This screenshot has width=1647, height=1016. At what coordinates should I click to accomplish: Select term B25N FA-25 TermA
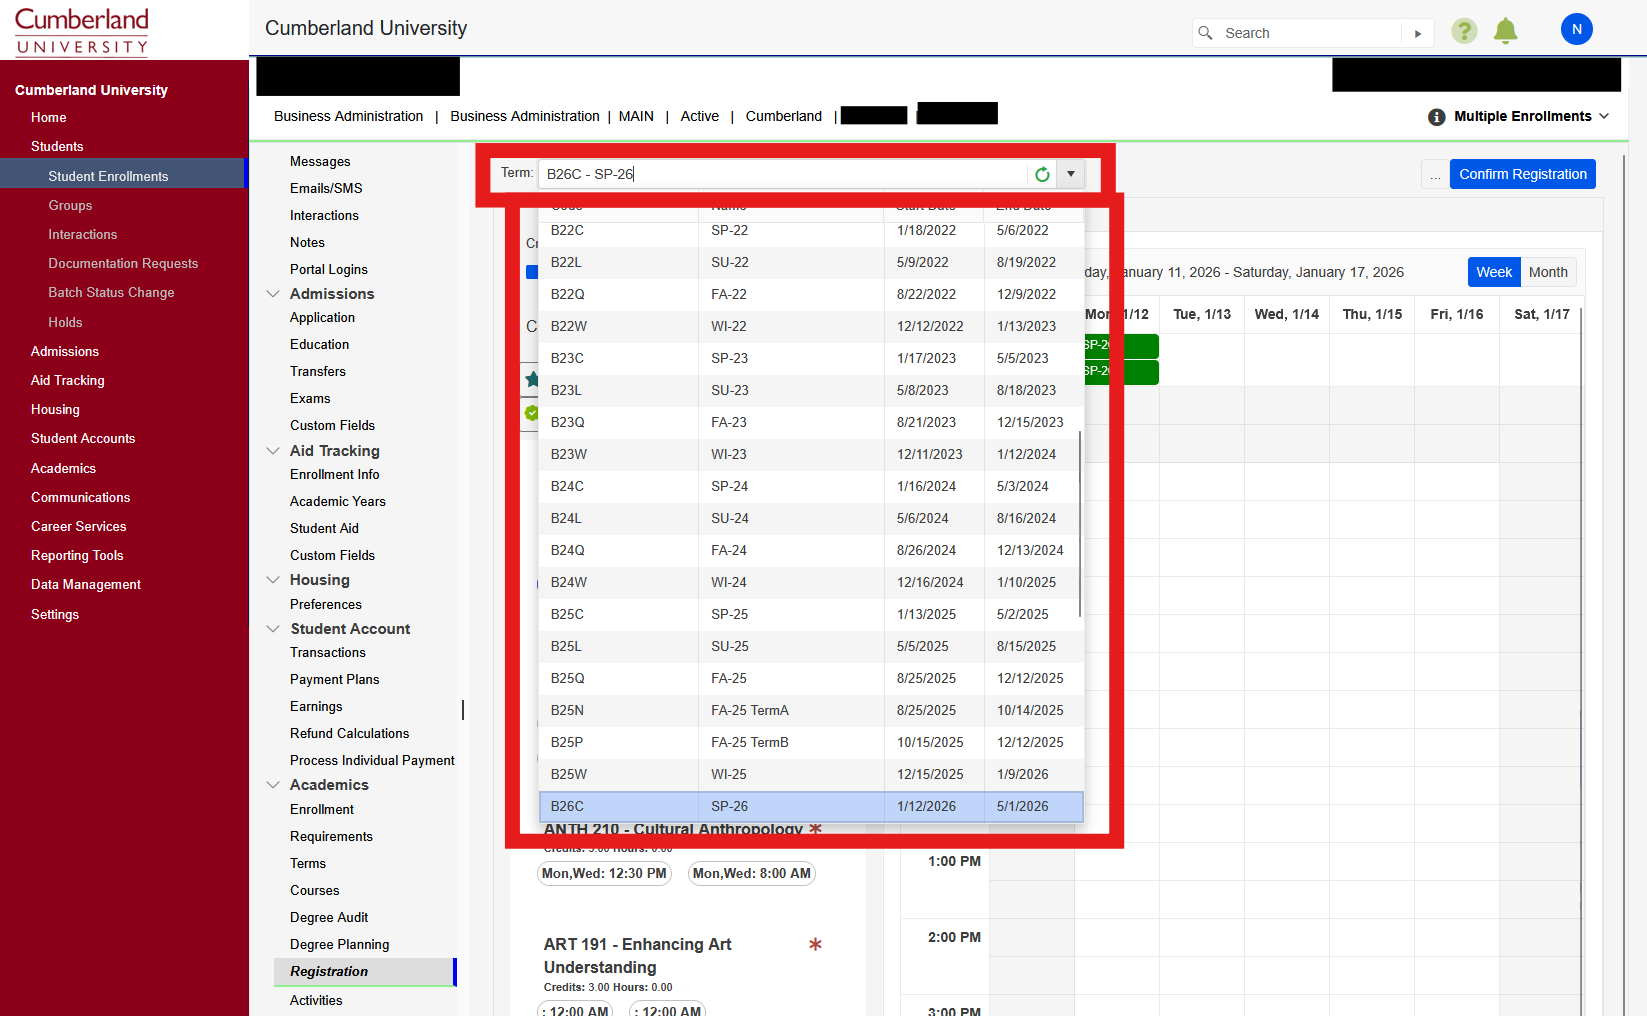(811, 710)
